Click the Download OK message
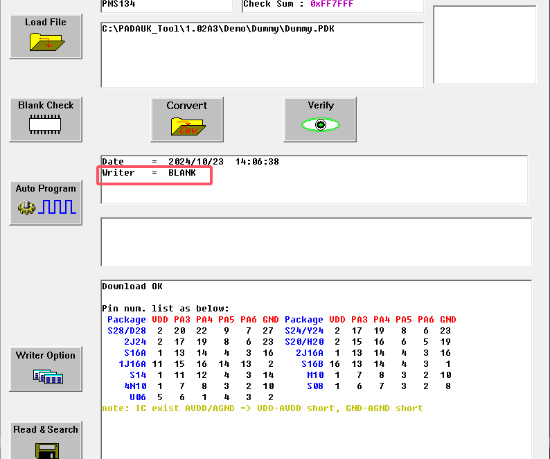Viewport: 550px width, 459px height. [x=132, y=286]
